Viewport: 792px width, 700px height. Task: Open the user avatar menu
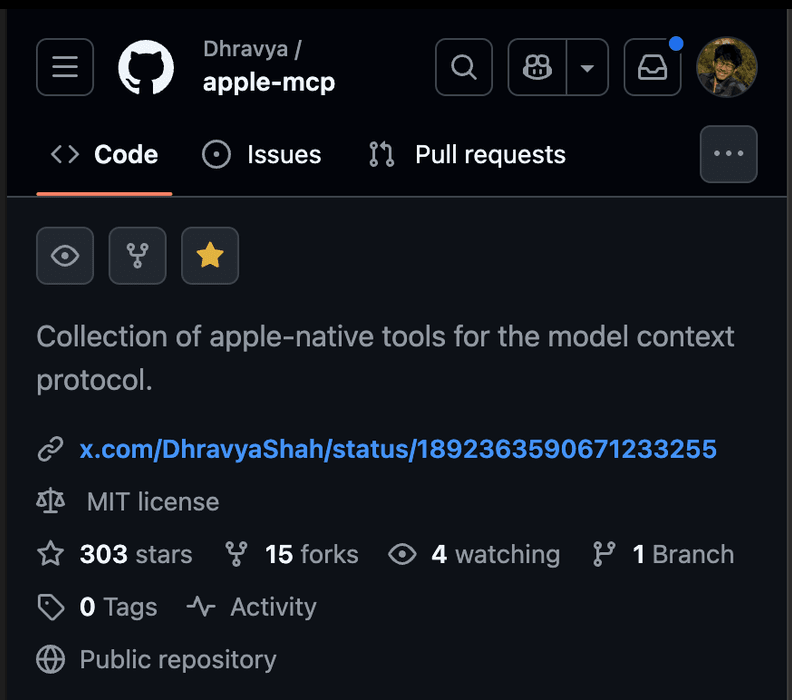(727, 67)
